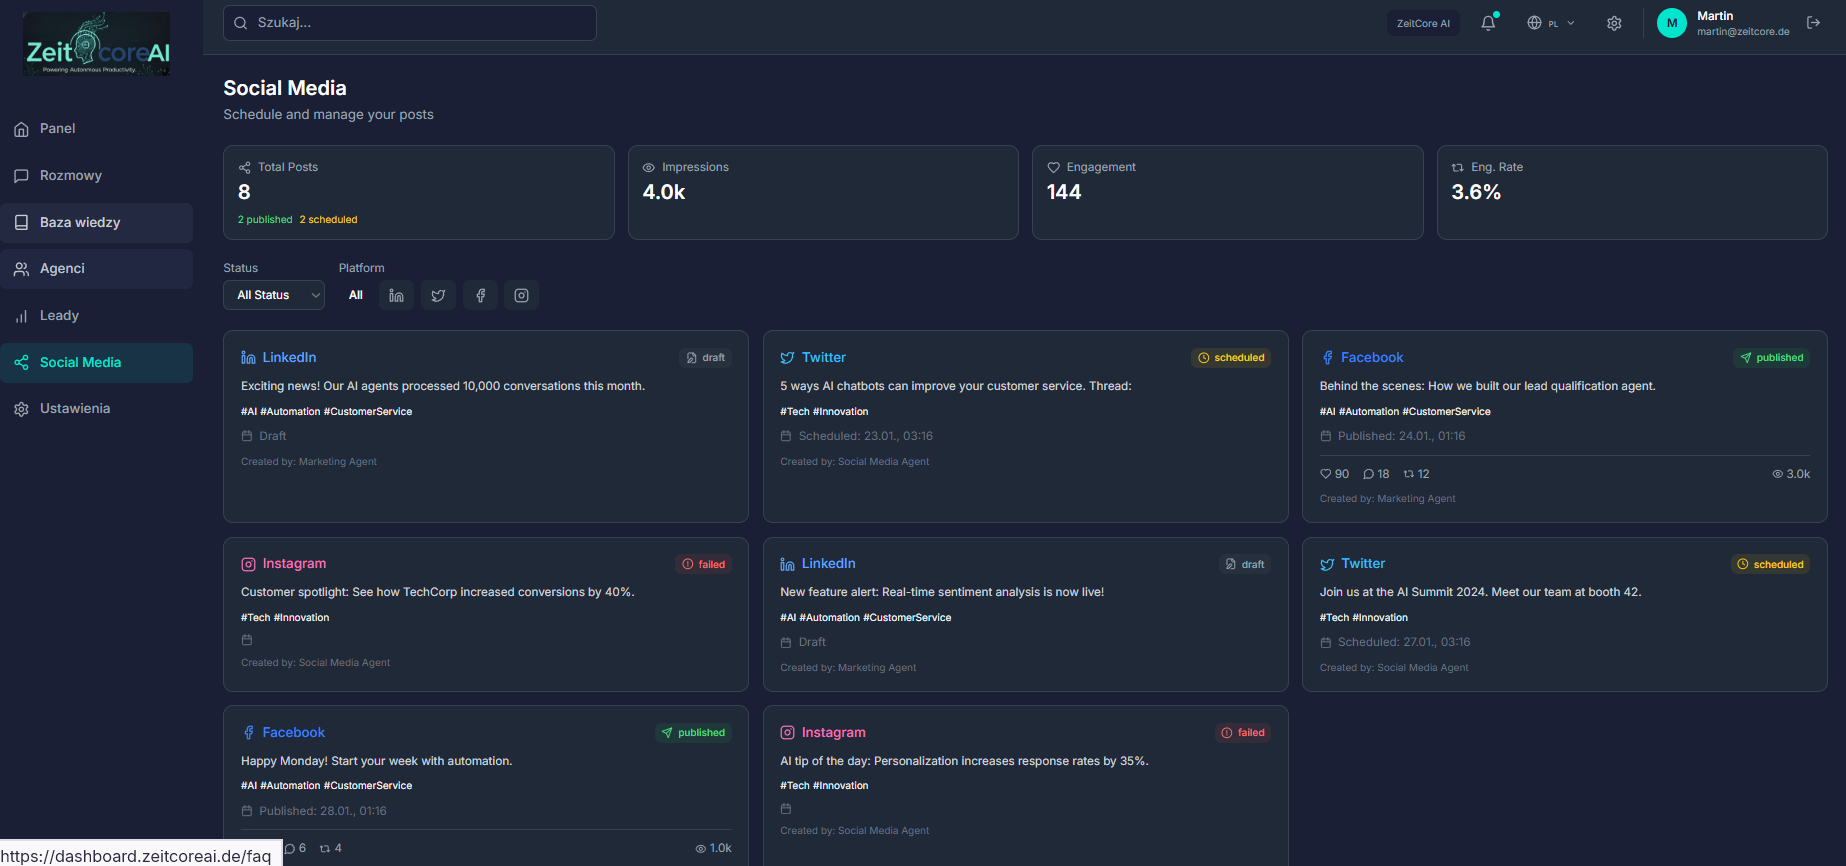Image resolution: width=1846 pixels, height=866 pixels.
Task: Filter posts by LinkedIn platform icon
Action: [x=397, y=295]
